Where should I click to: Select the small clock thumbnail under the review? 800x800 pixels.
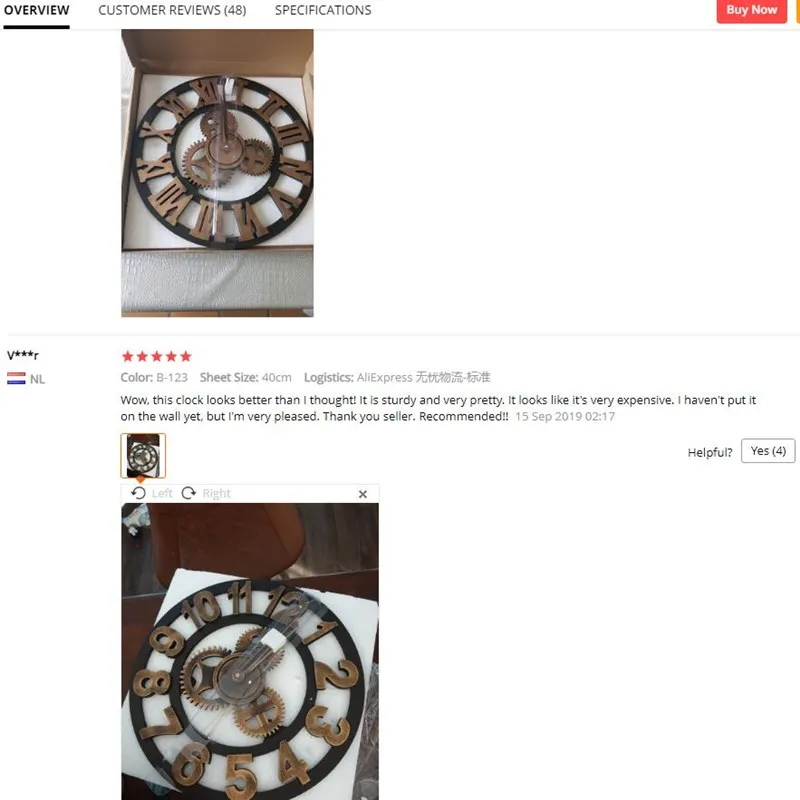tap(143, 456)
